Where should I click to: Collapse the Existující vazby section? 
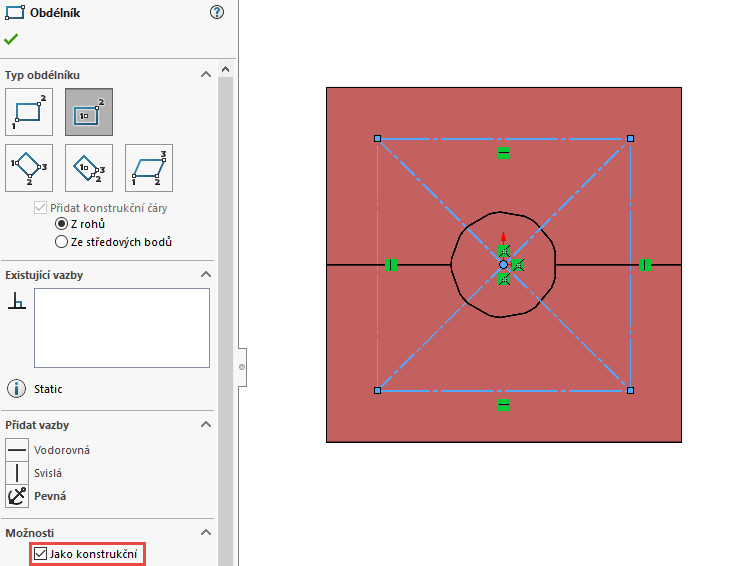click(206, 275)
